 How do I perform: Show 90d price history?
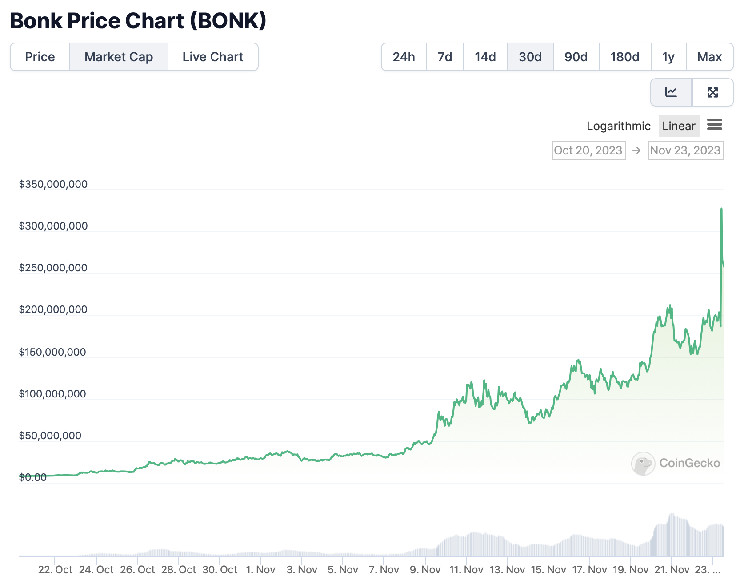(x=576, y=57)
